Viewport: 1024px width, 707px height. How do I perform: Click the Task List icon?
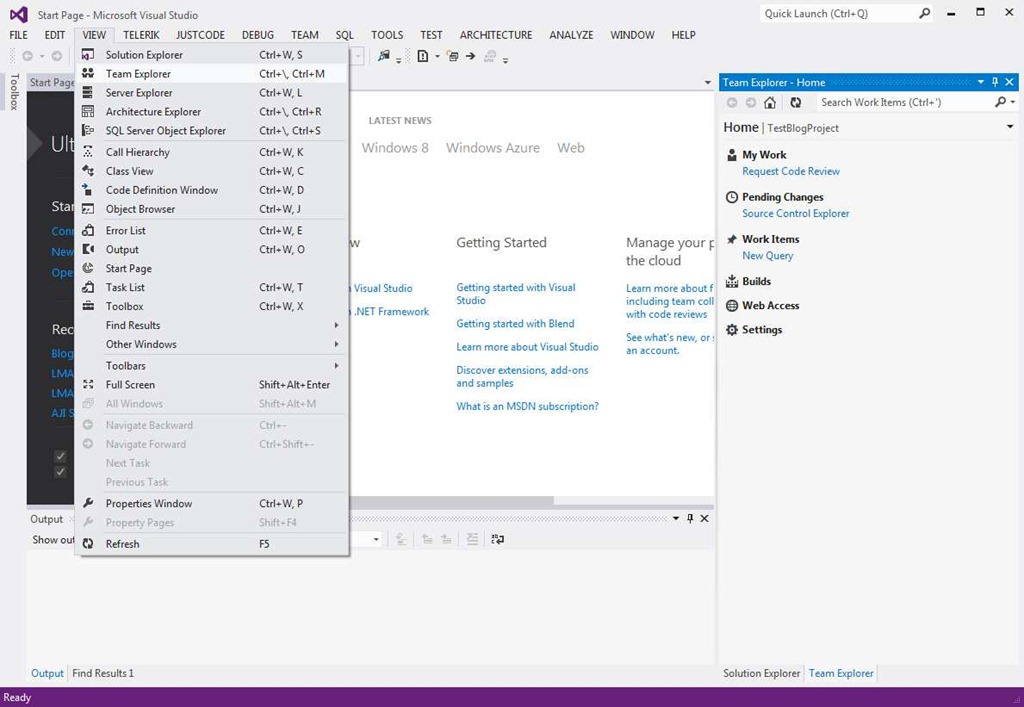tap(88, 287)
